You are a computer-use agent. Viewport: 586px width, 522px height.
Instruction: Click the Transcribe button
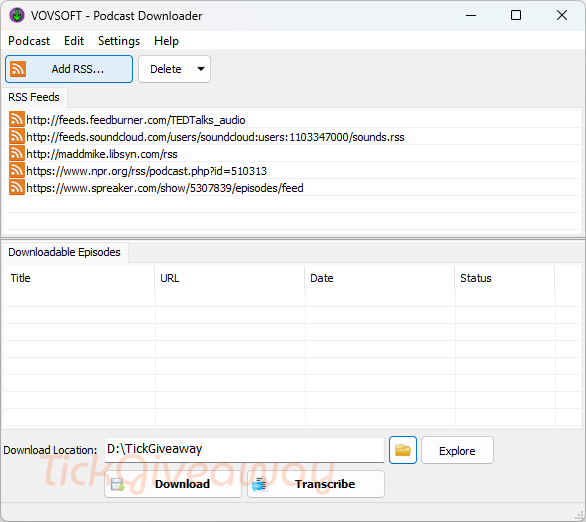pyautogui.click(x=316, y=484)
